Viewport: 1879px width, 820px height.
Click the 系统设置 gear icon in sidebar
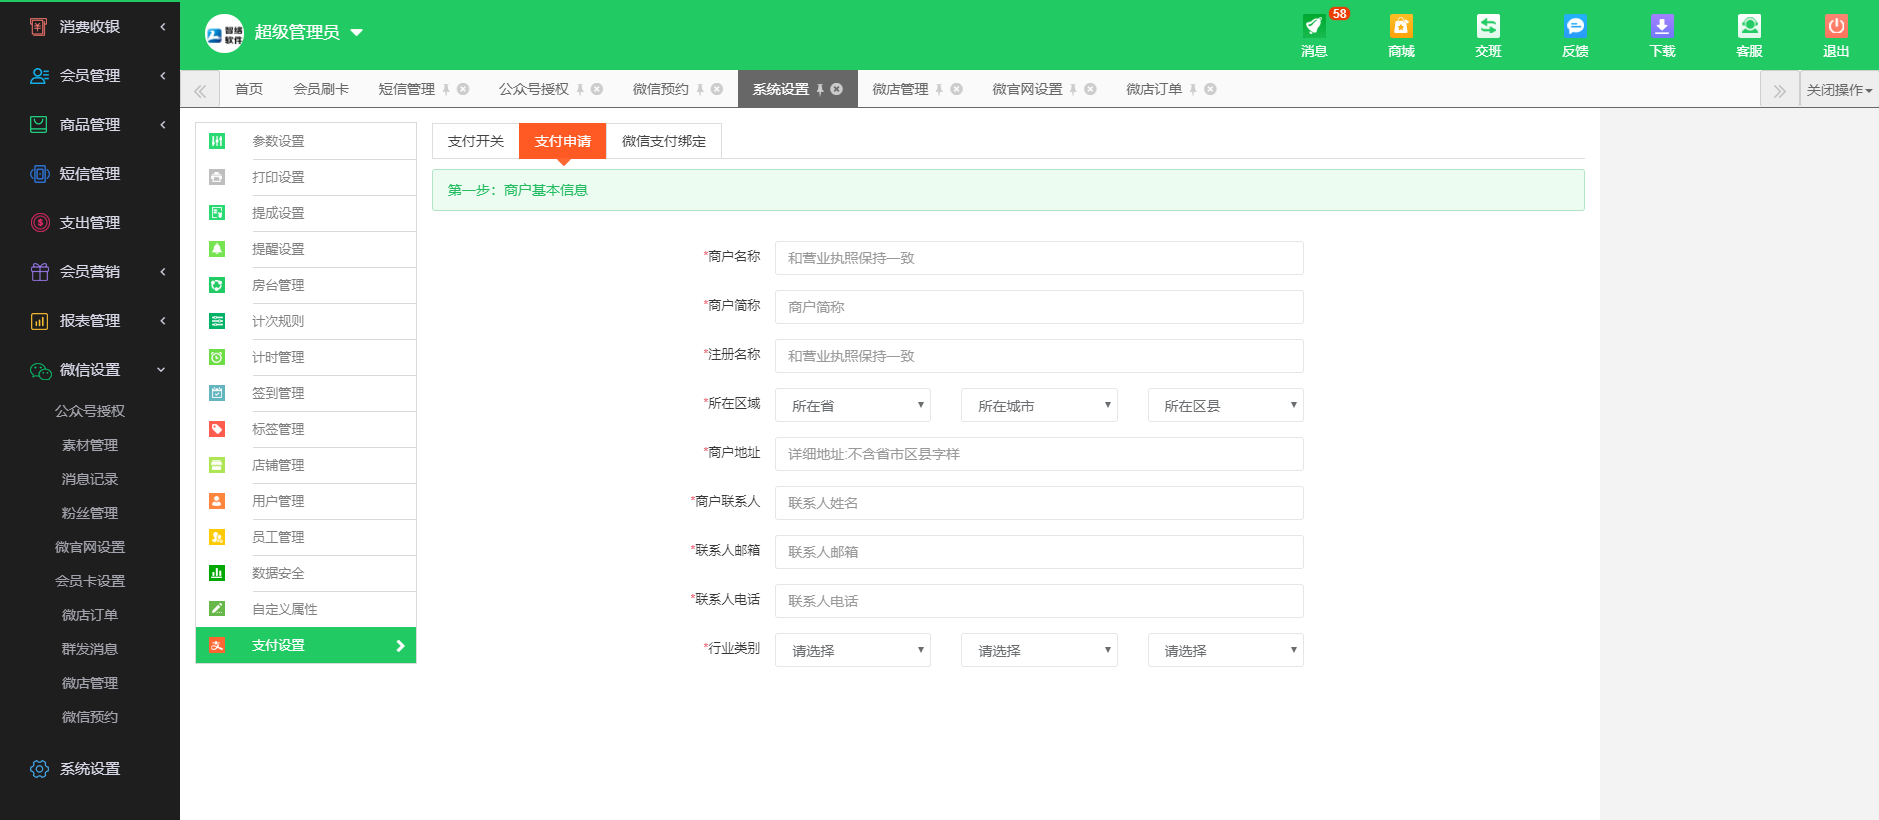point(39,769)
